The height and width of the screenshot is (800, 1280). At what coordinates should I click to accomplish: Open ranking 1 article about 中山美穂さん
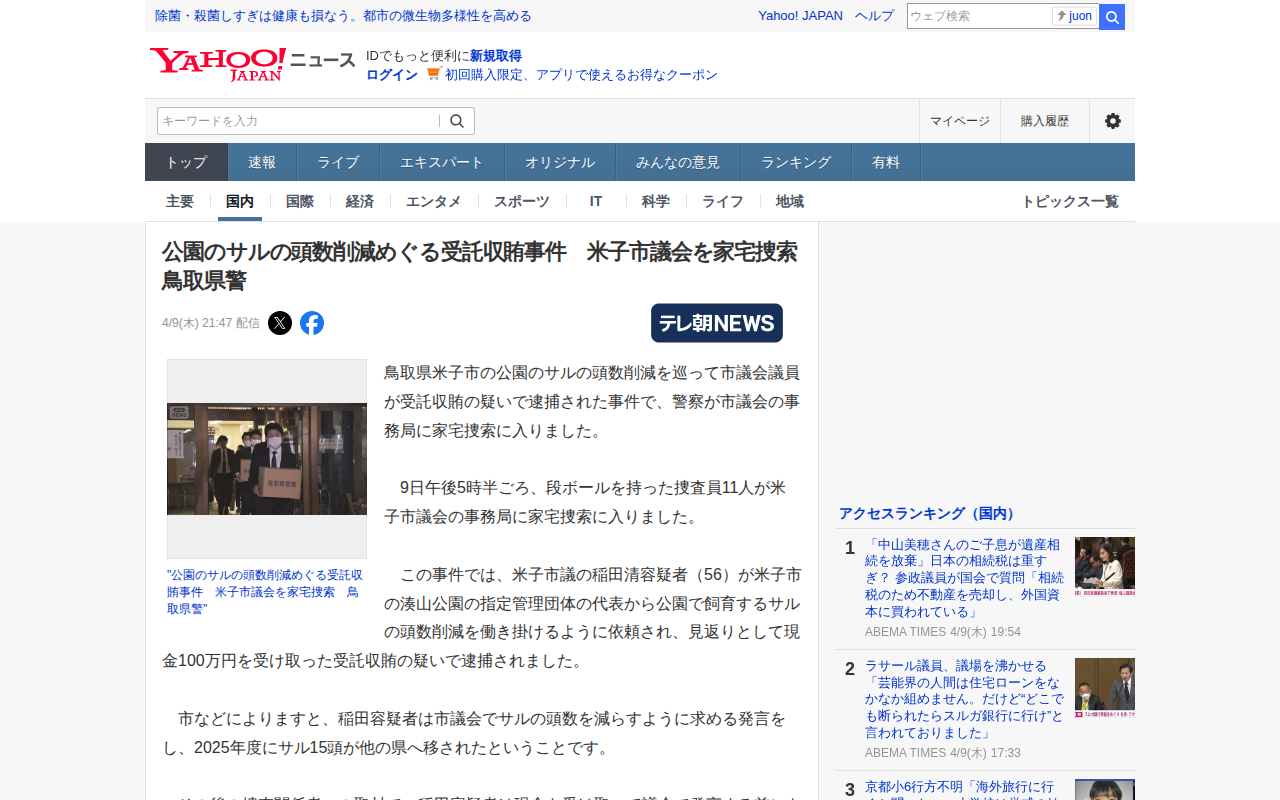[x=965, y=578]
